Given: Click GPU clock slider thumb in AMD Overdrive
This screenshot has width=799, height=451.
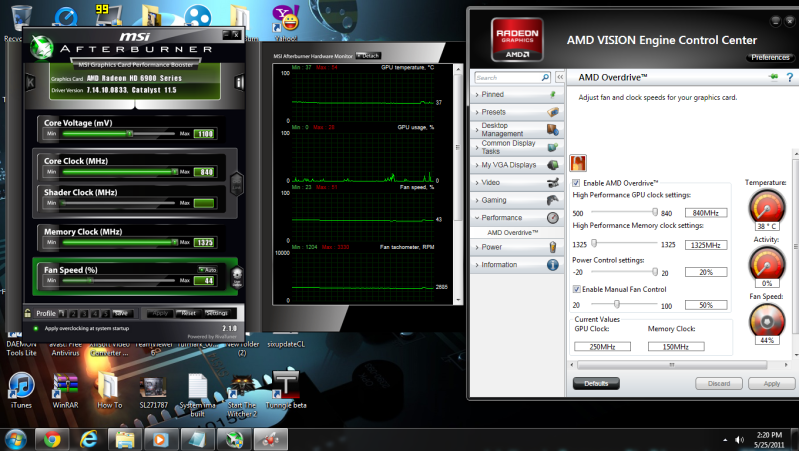Looking at the screenshot, I should (655, 212).
